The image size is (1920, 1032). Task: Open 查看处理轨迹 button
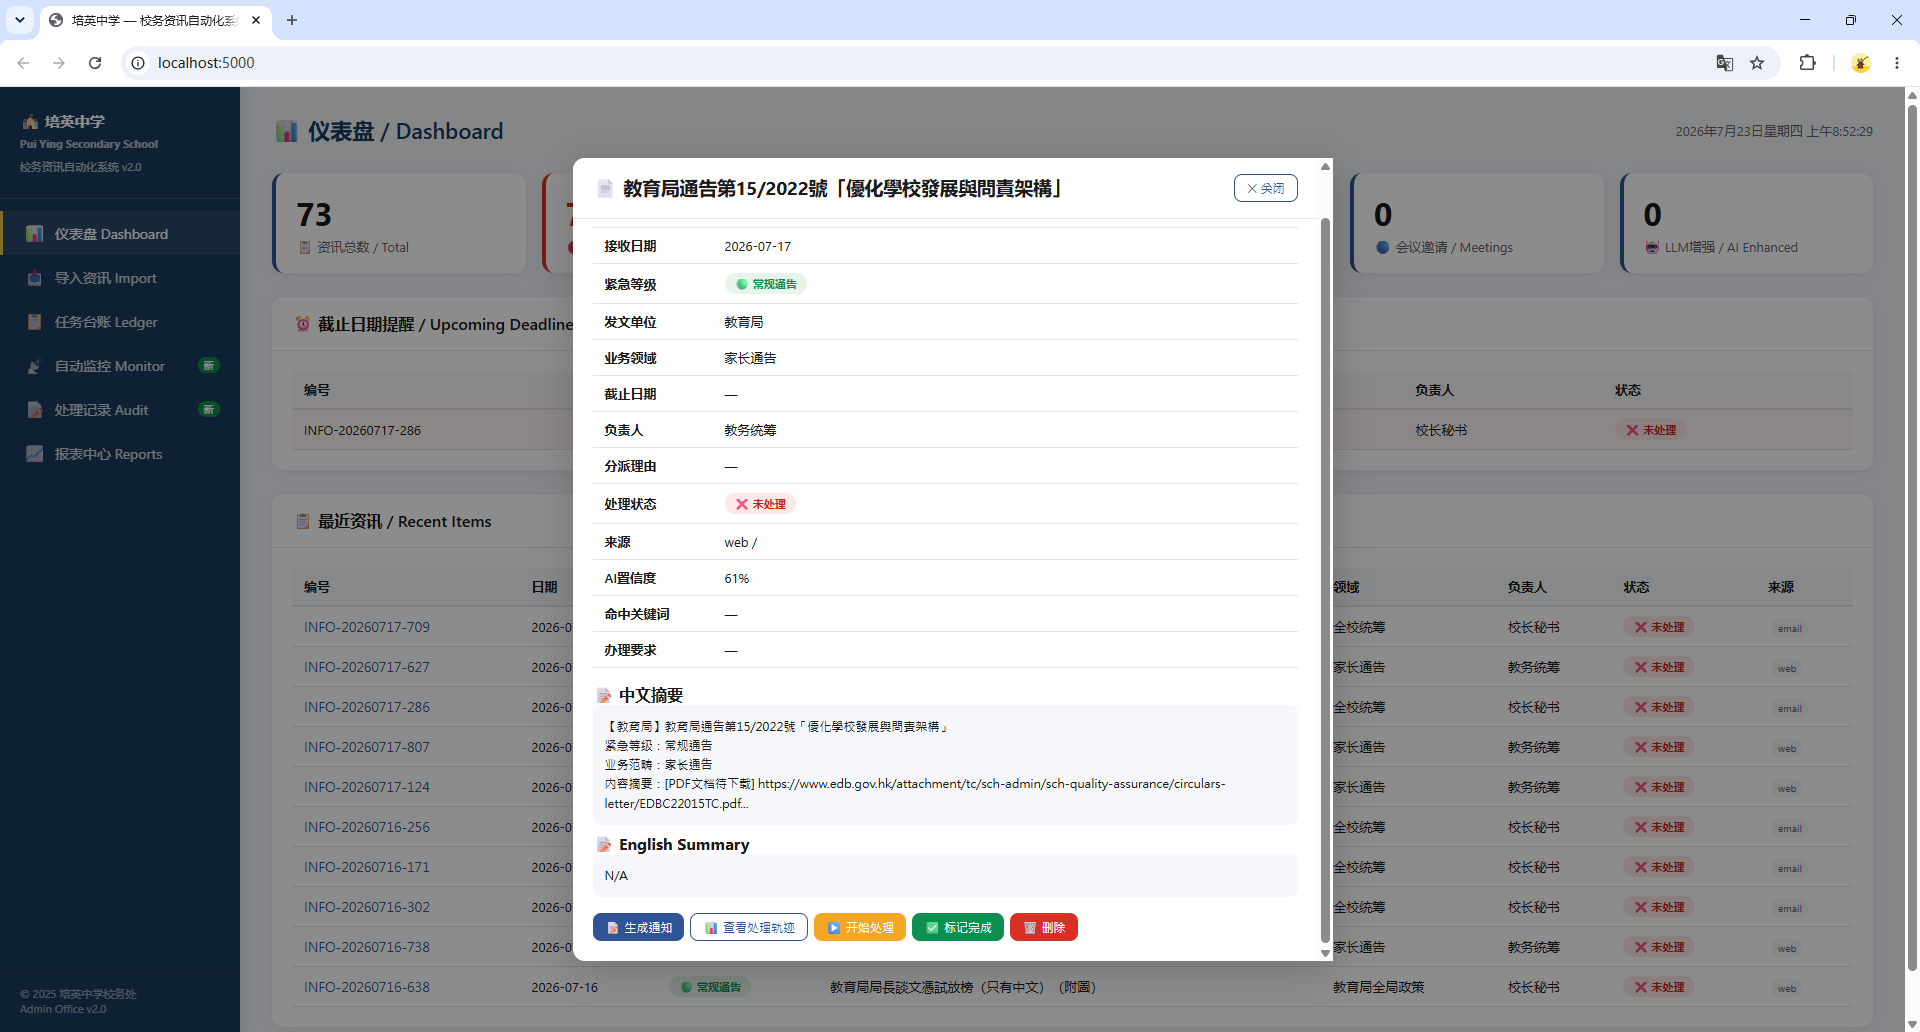coord(749,927)
